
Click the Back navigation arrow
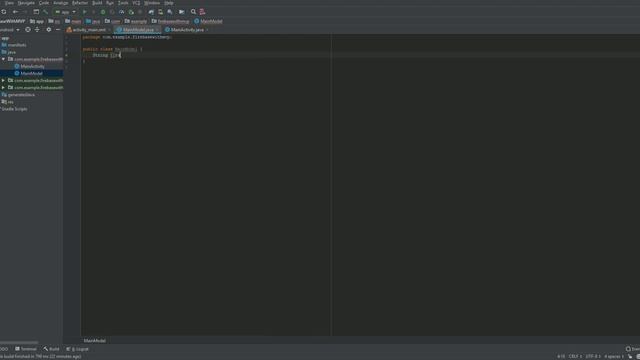pos(15,12)
